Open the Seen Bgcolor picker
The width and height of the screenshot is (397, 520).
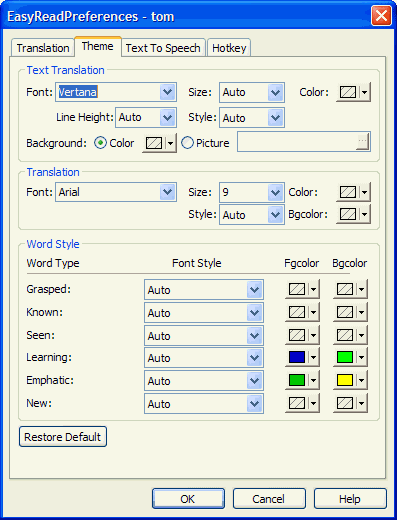350,335
